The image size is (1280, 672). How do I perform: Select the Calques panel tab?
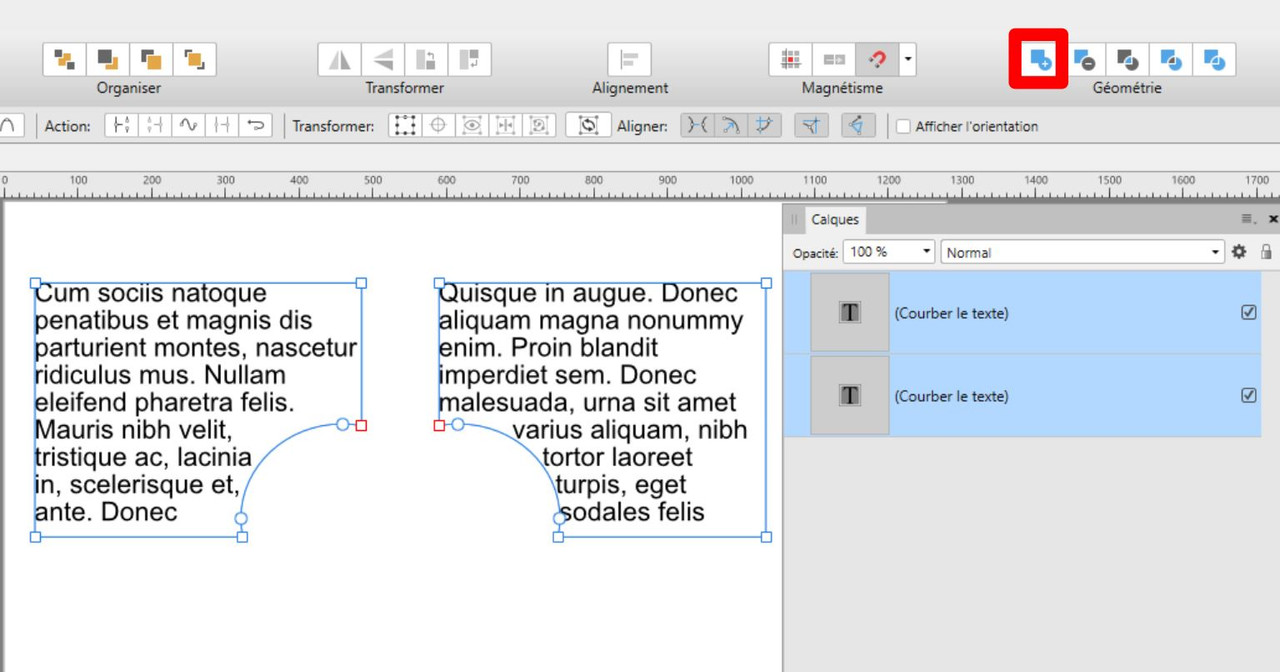click(835, 220)
